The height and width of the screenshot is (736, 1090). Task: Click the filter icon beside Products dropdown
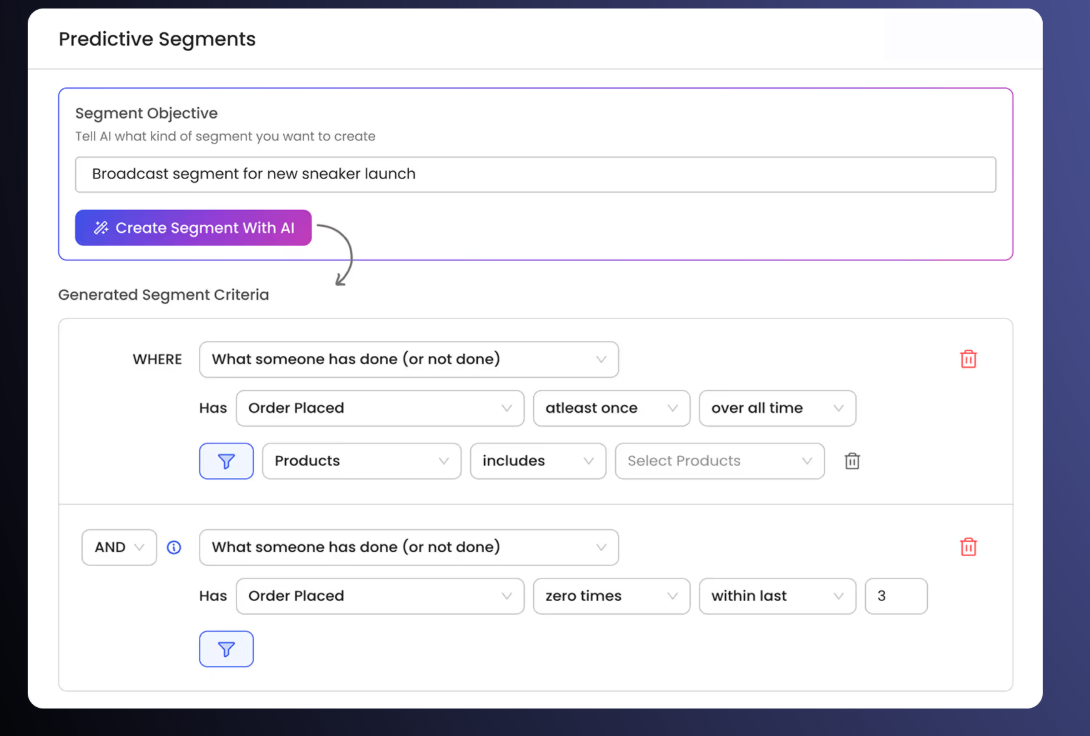pyautogui.click(x=226, y=461)
